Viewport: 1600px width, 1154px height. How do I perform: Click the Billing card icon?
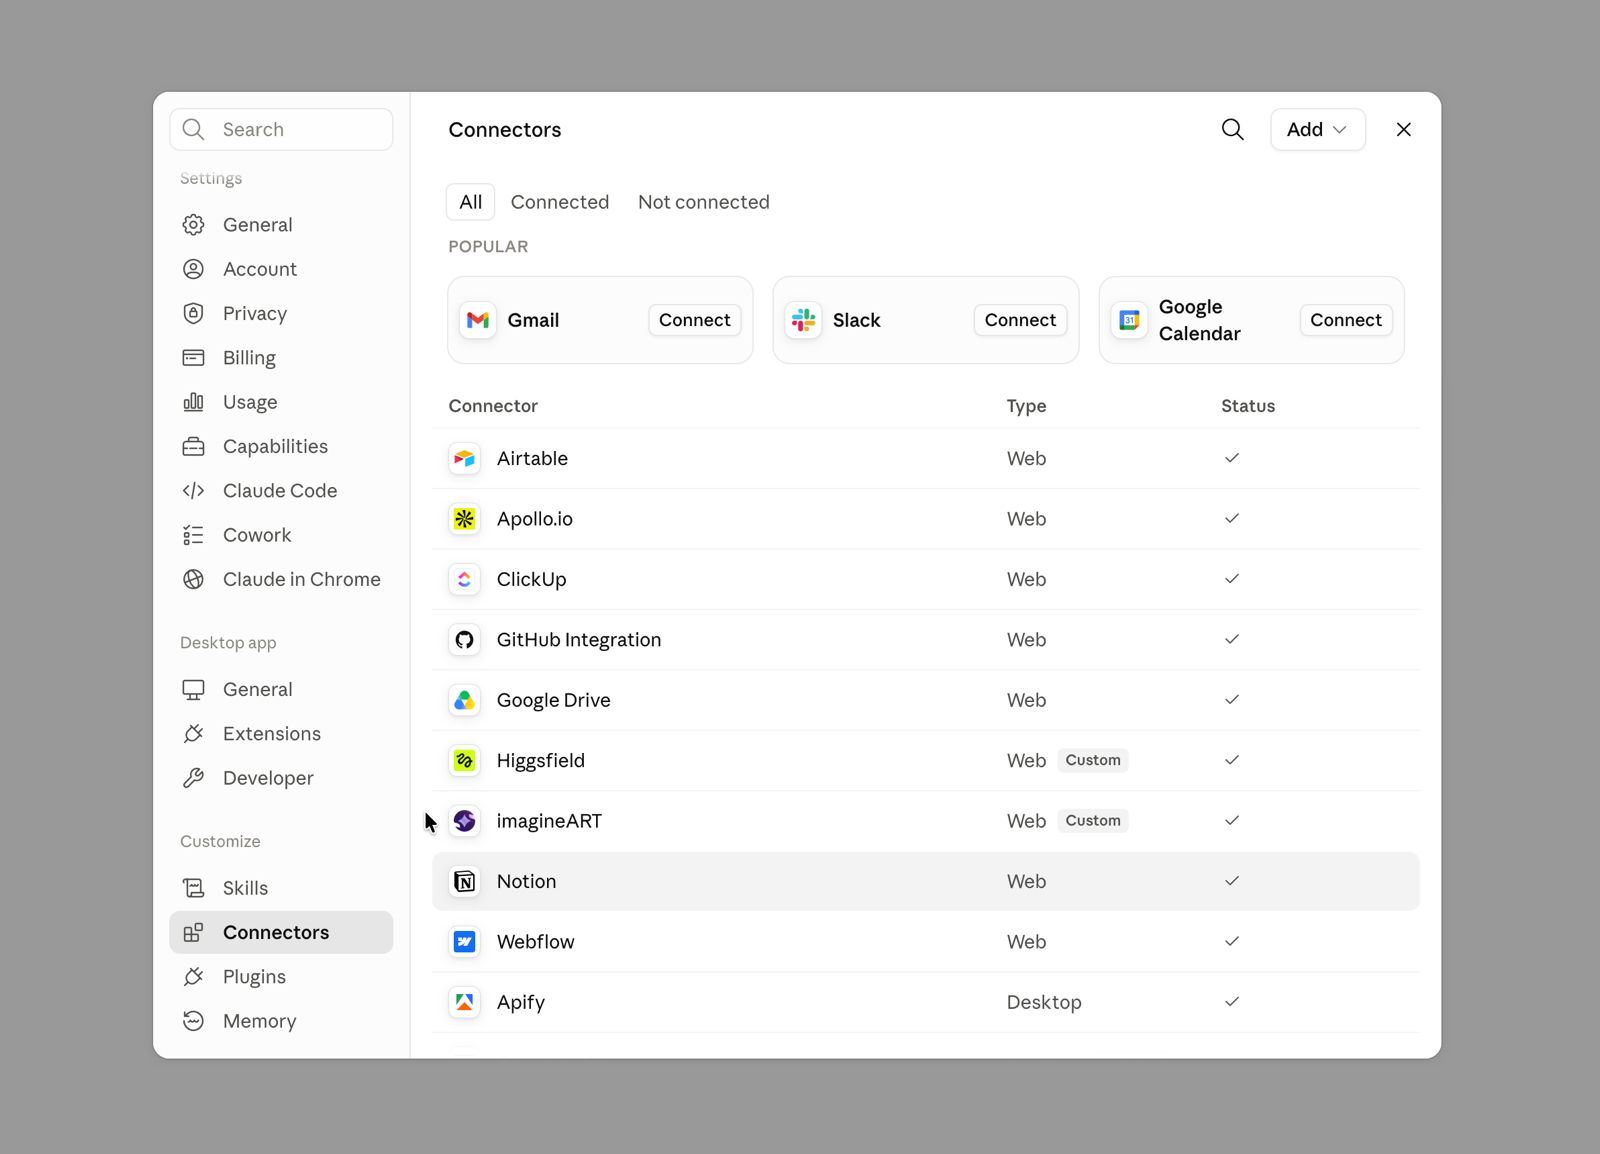194,358
